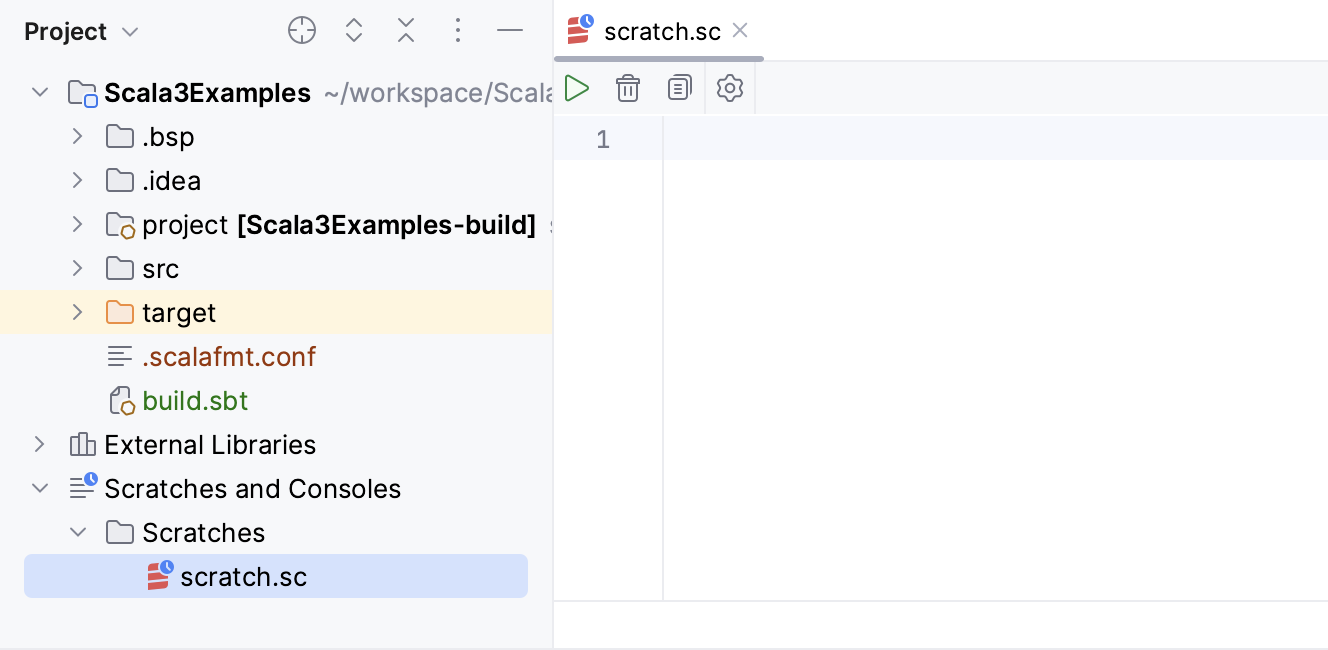Open the build.sbt file
The height and width of the screenshot is (650, 1328).
(x=195, y=400)
